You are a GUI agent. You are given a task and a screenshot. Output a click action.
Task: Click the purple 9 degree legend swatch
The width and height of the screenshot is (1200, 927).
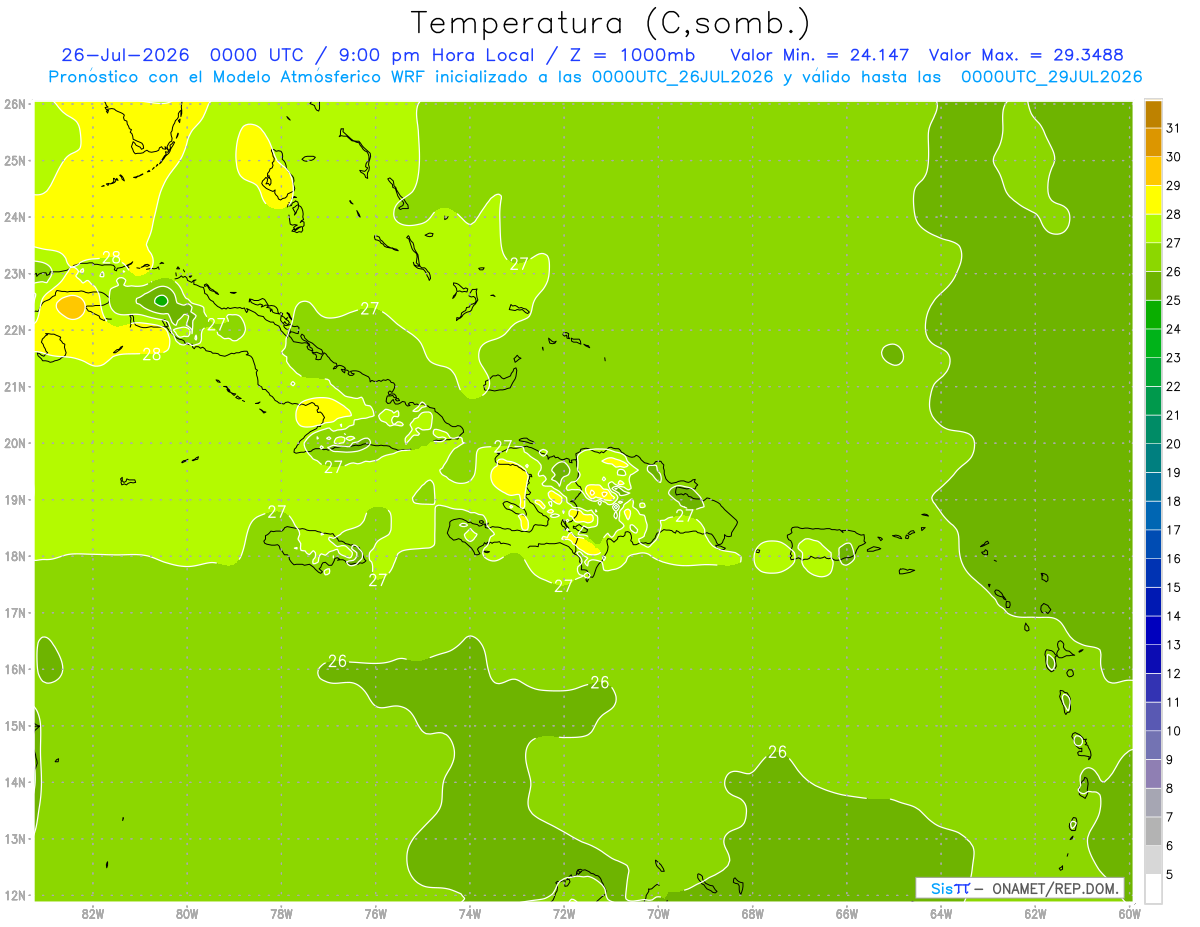point(1153,745)
